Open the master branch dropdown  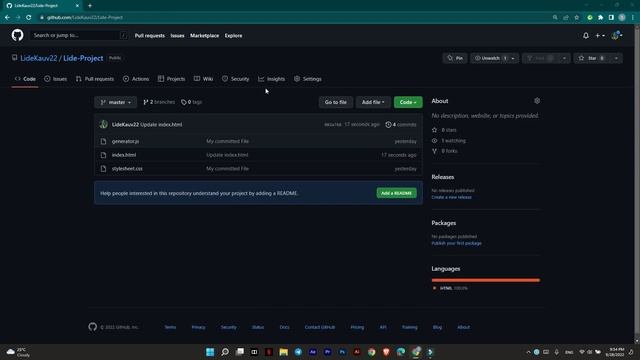tap(116, 102)
